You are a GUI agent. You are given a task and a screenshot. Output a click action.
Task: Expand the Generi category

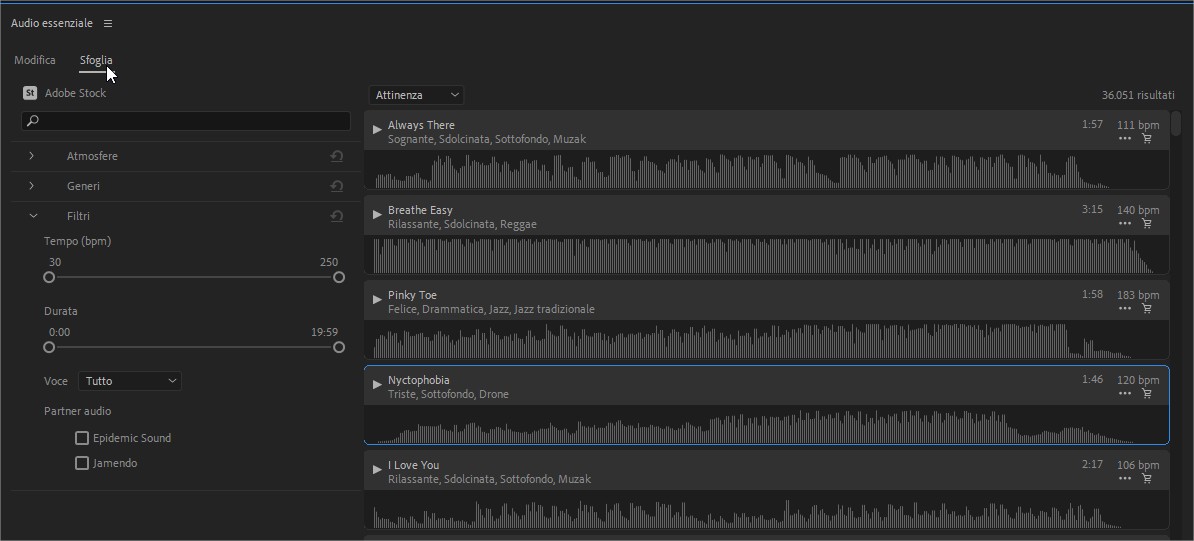click(32, 186)
